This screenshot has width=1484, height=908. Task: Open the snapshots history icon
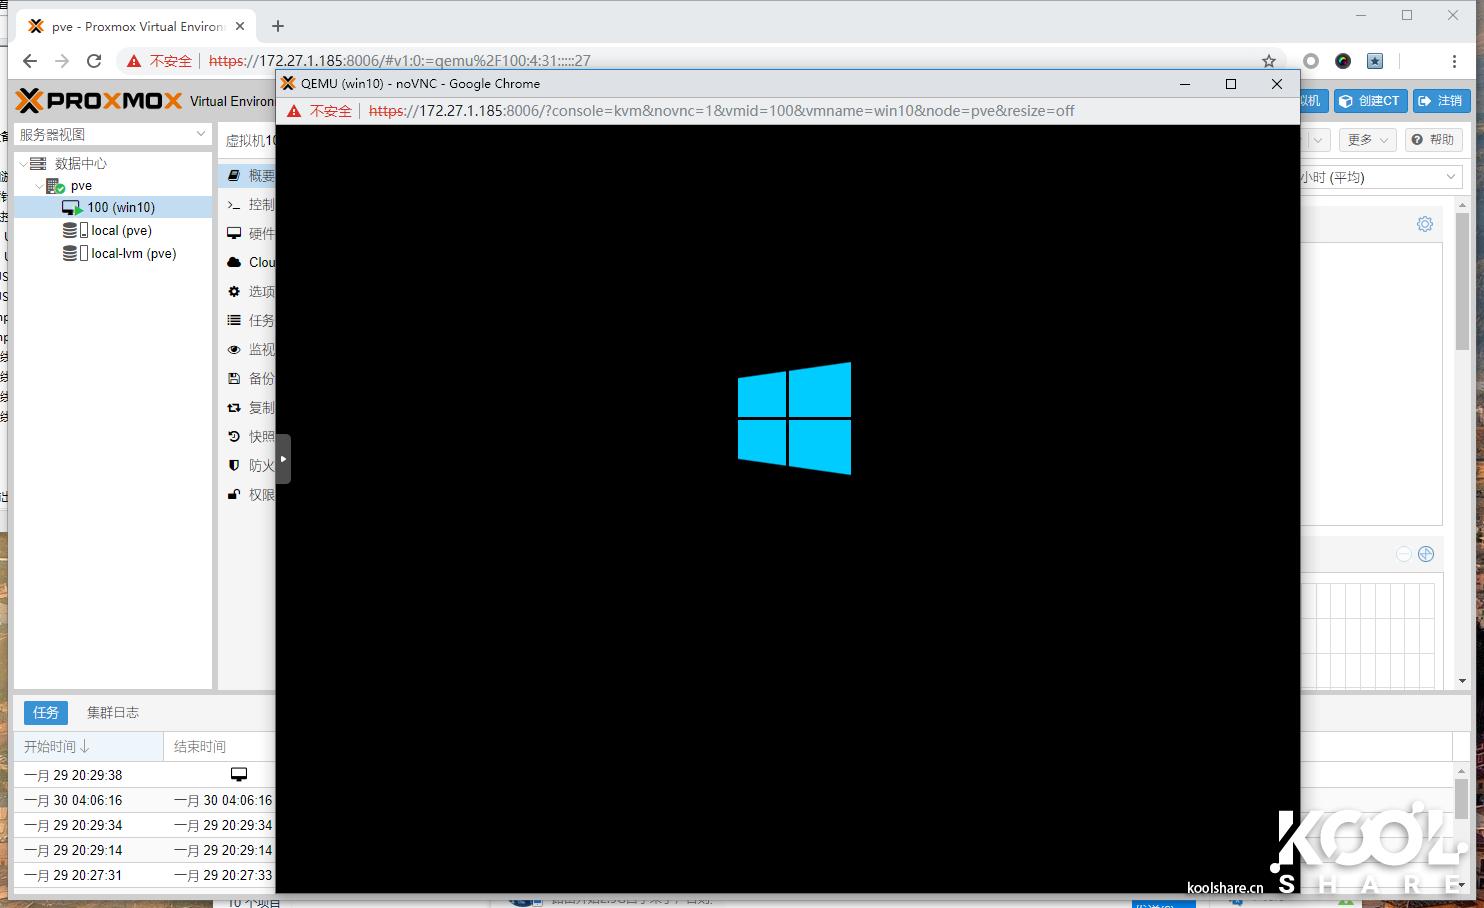pos(234,436)
